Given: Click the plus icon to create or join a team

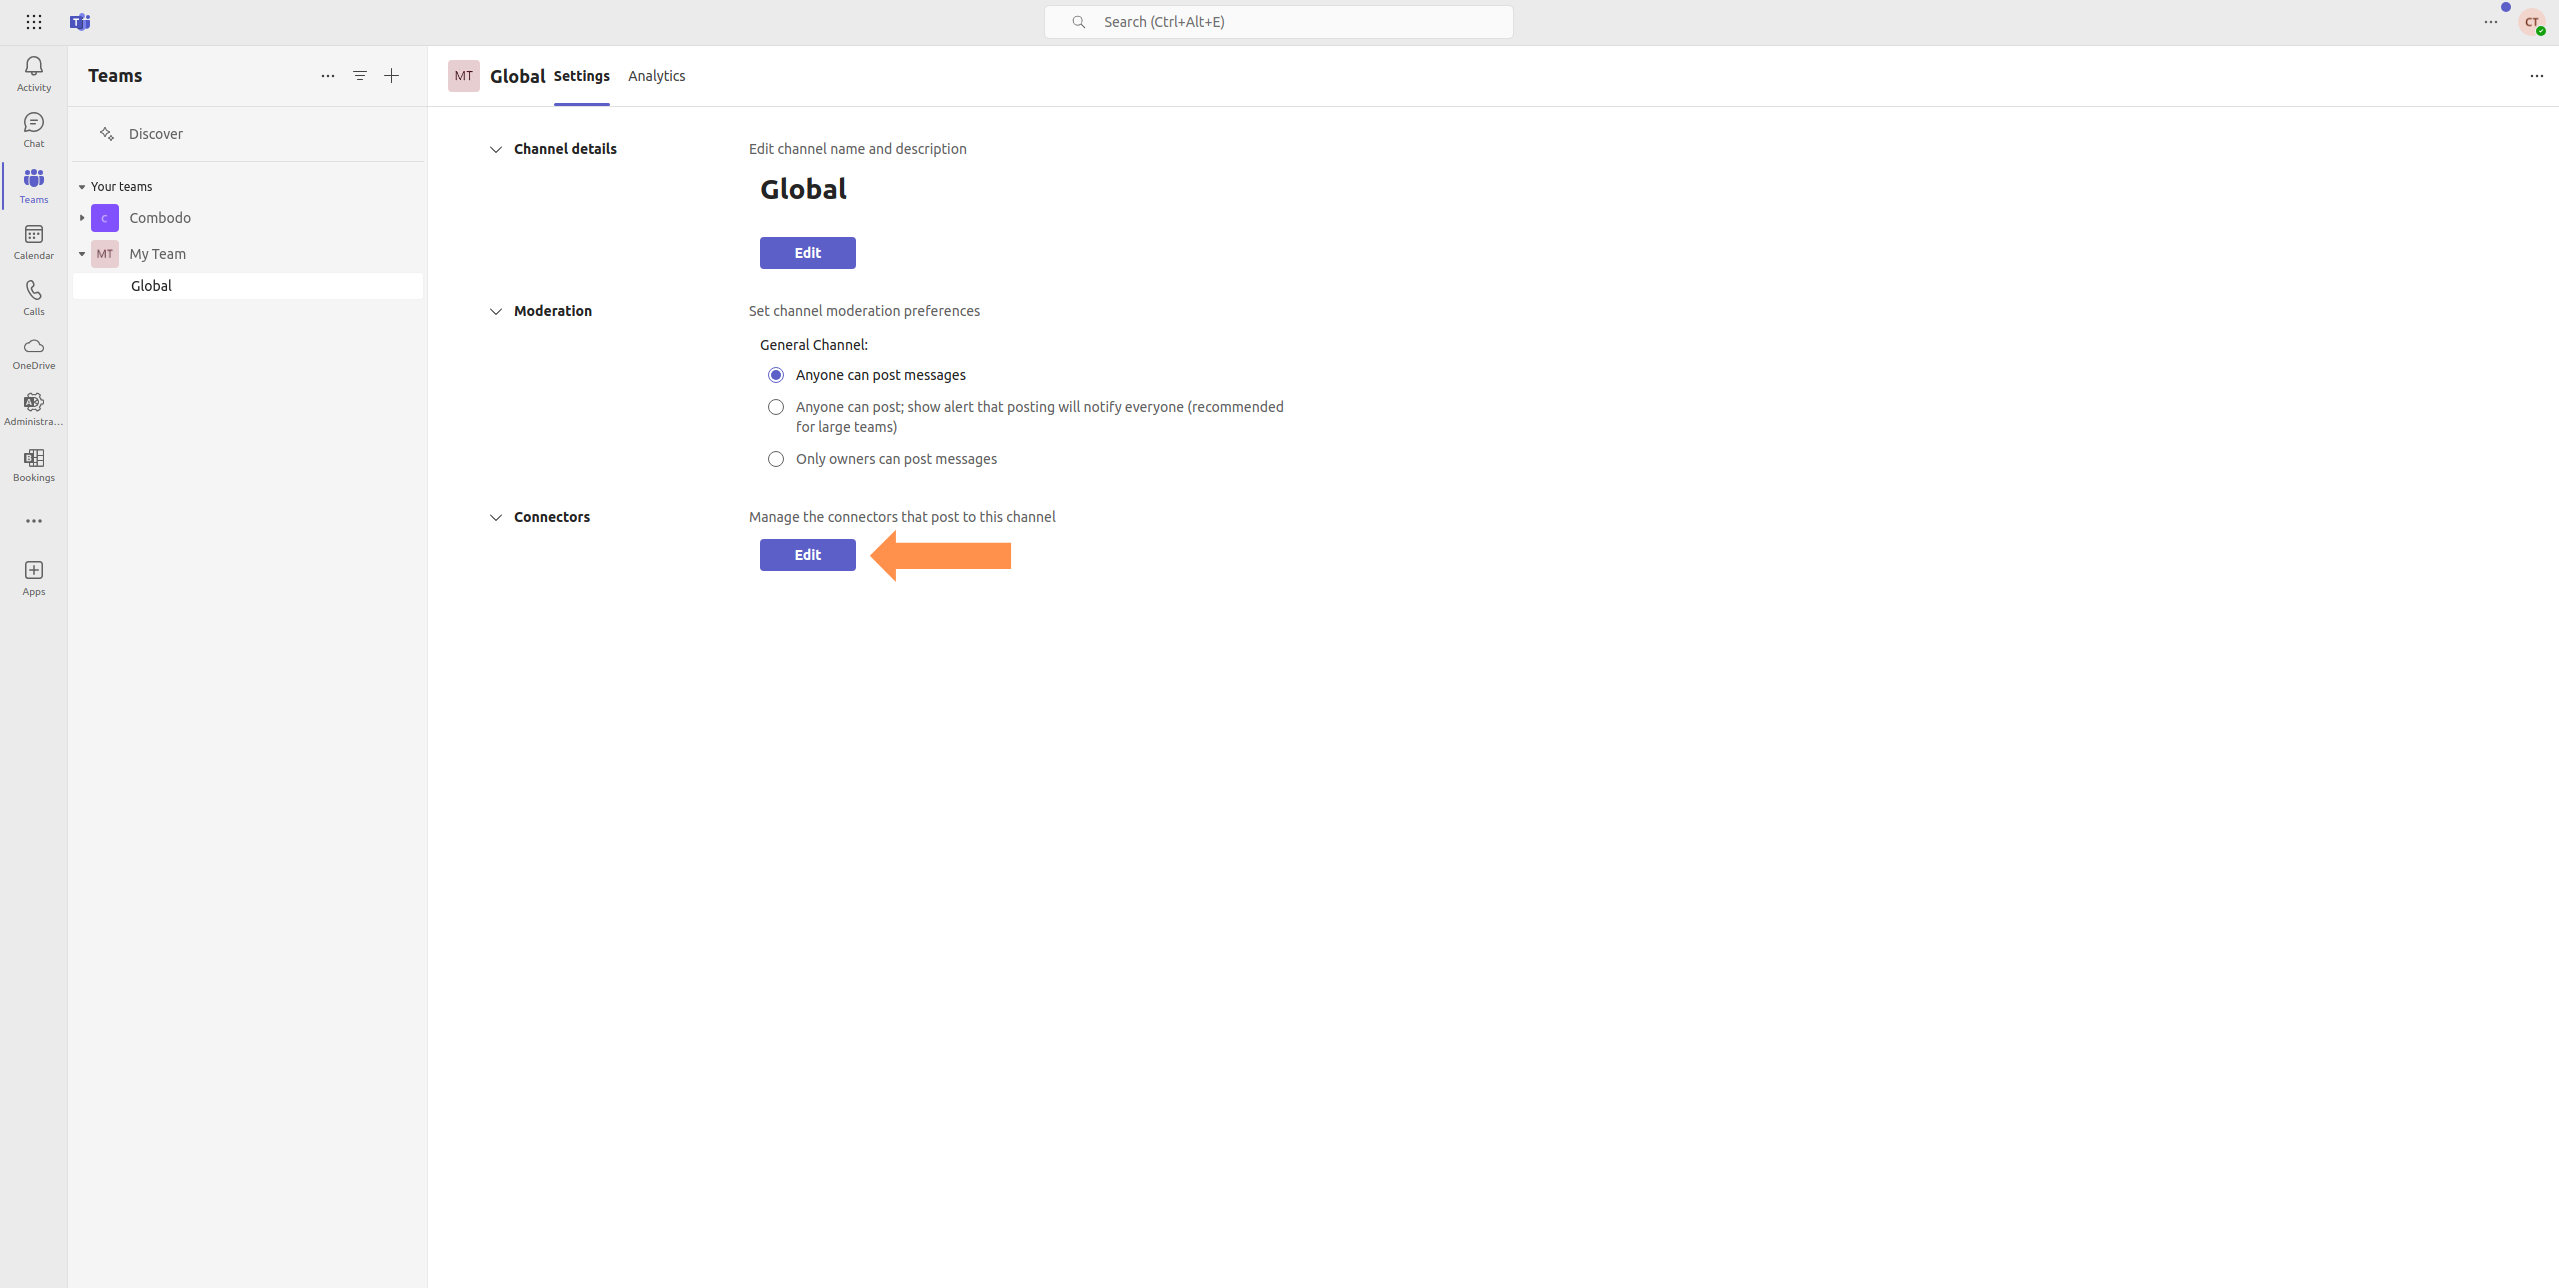Looking at the screenshot, I should coord(392,76).
